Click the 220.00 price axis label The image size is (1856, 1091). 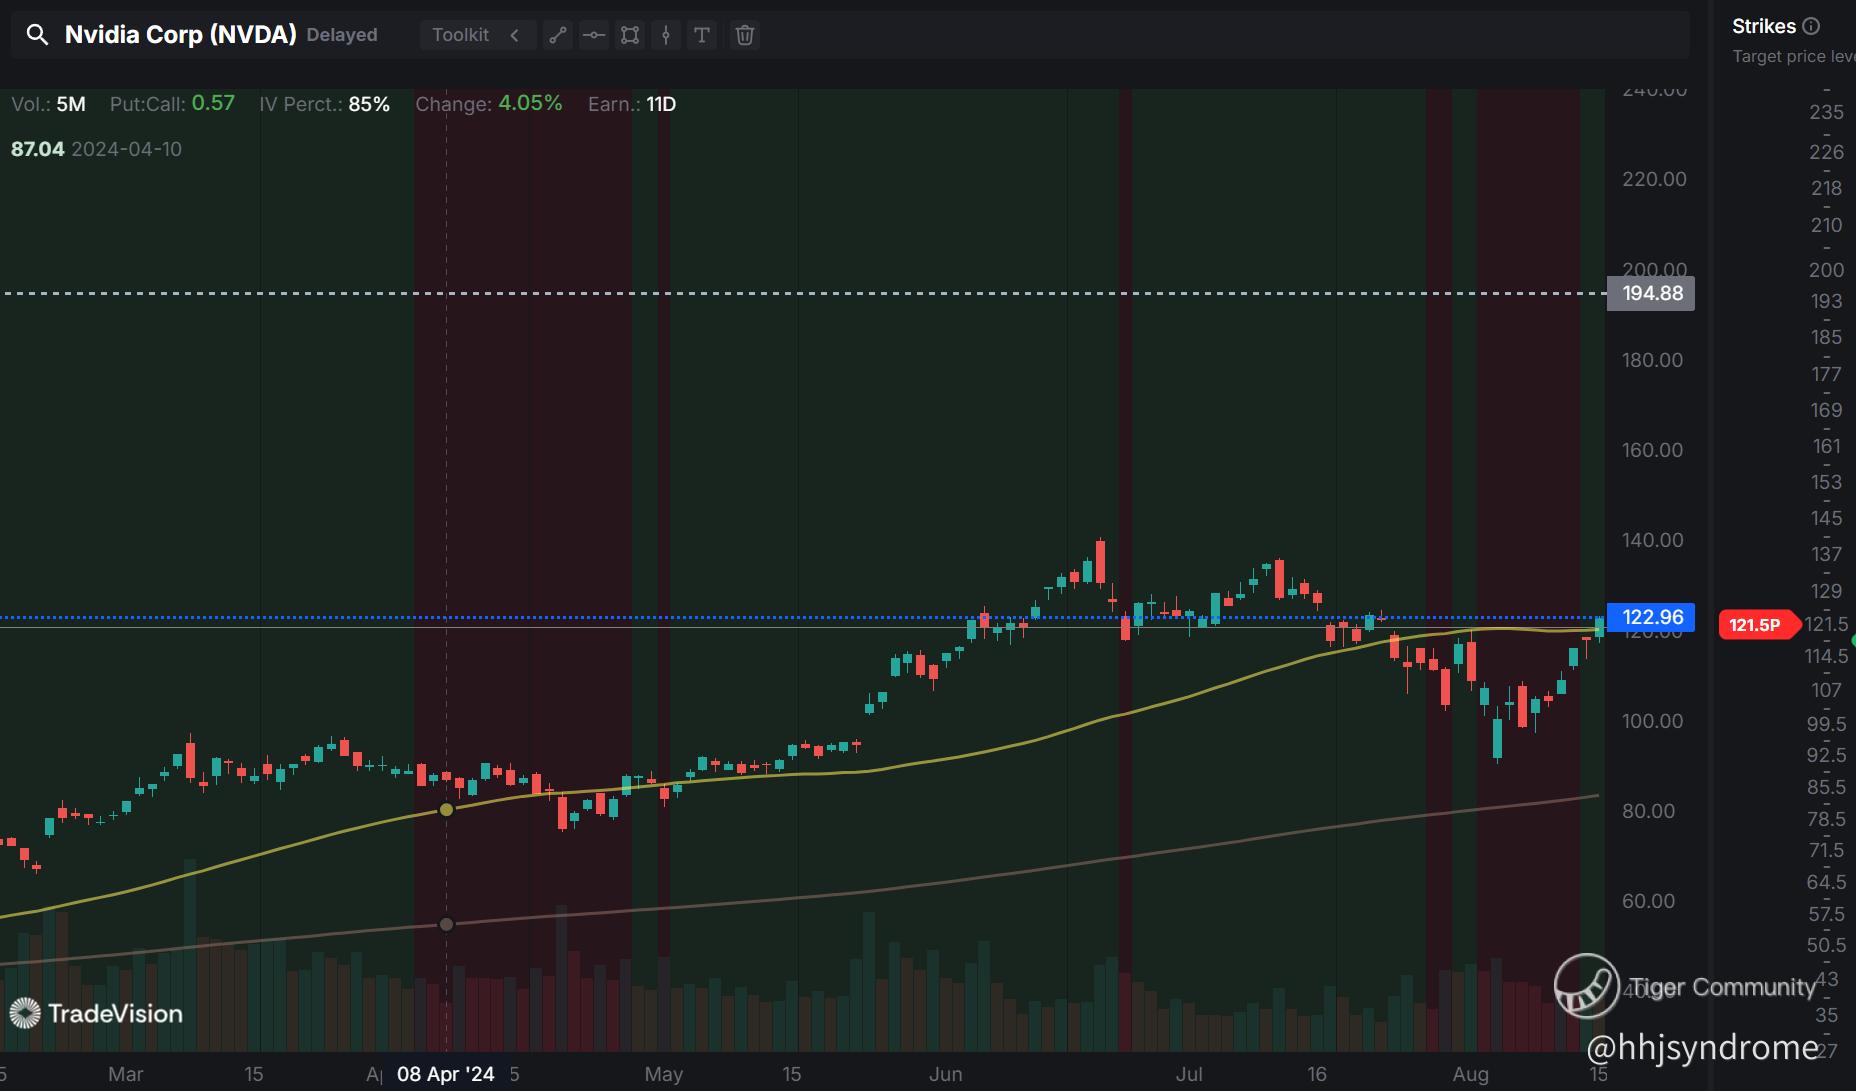pyautogui.click(x=1654, y=179)
